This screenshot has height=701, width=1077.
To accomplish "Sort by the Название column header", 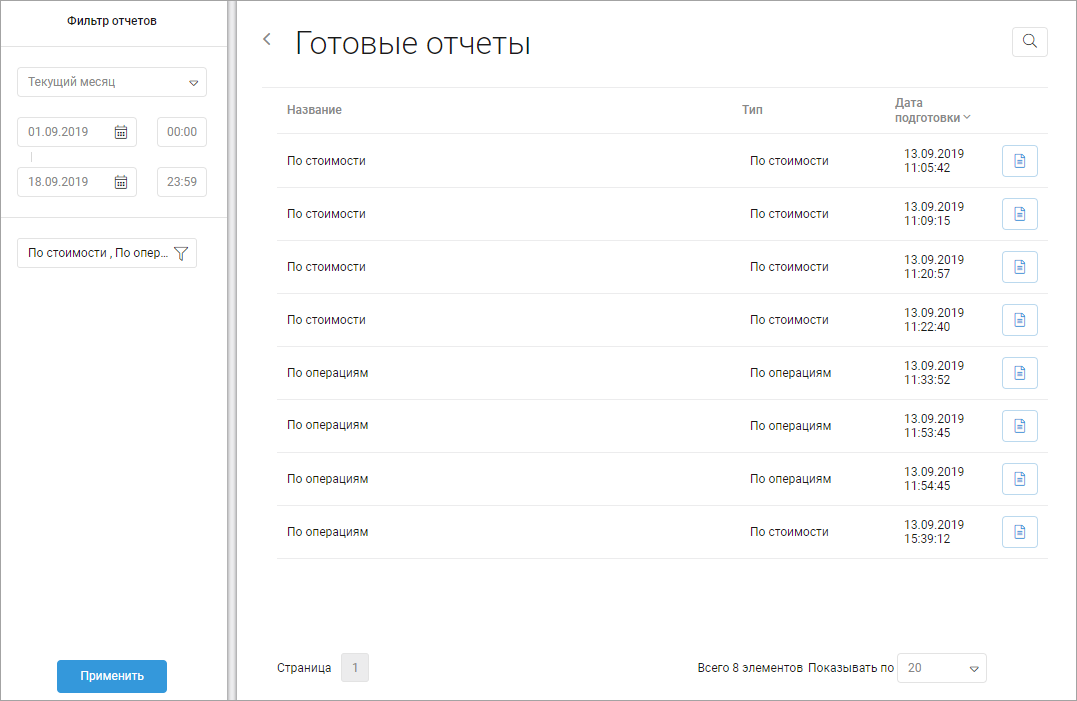I will 314,110.
